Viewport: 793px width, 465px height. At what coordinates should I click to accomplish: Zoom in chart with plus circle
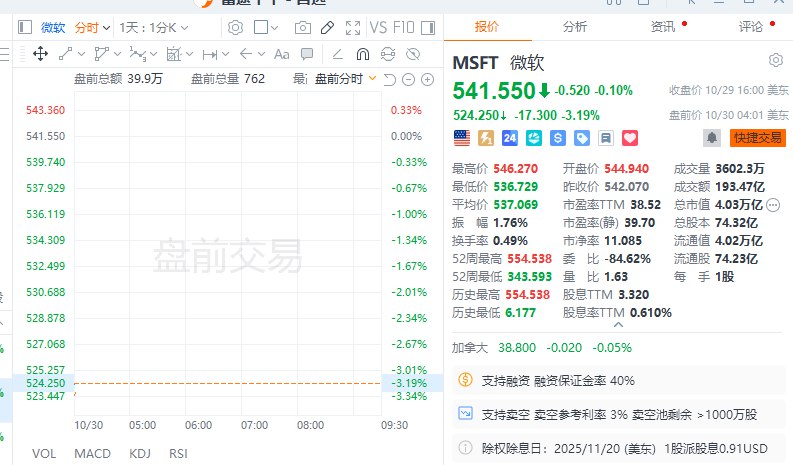(x=428, y=79)
